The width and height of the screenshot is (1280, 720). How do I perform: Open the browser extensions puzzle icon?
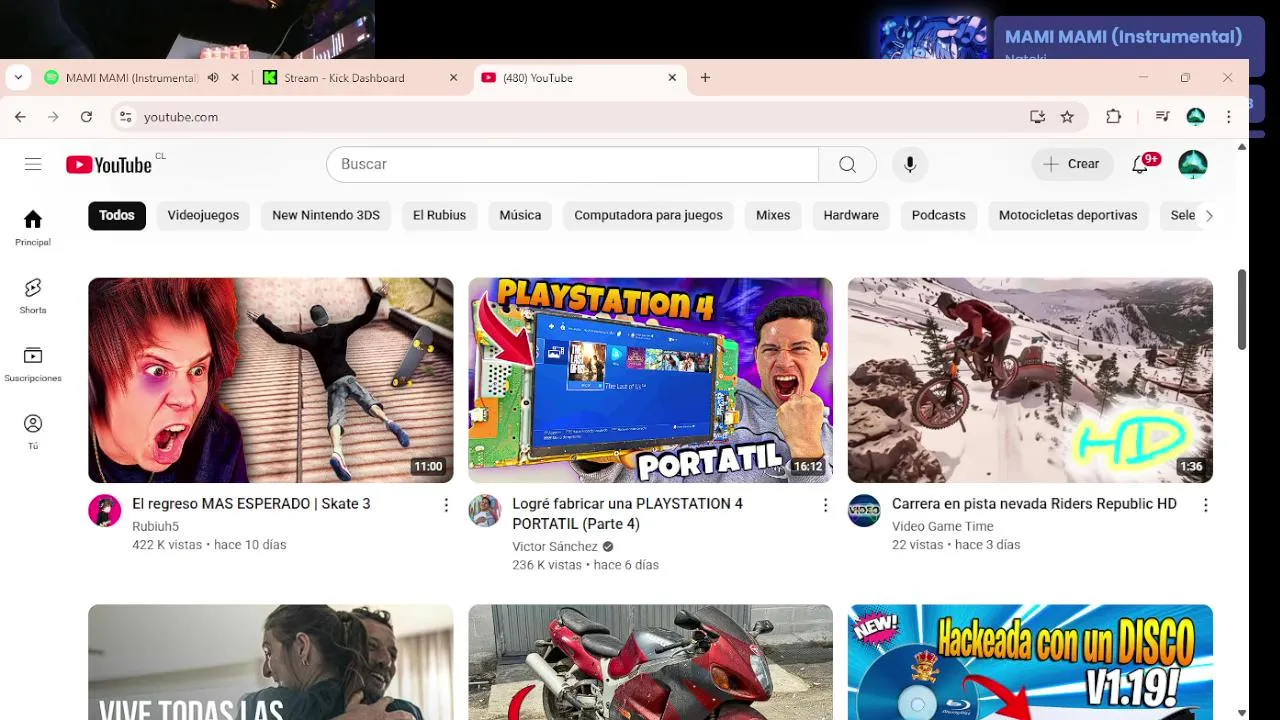1113,117
